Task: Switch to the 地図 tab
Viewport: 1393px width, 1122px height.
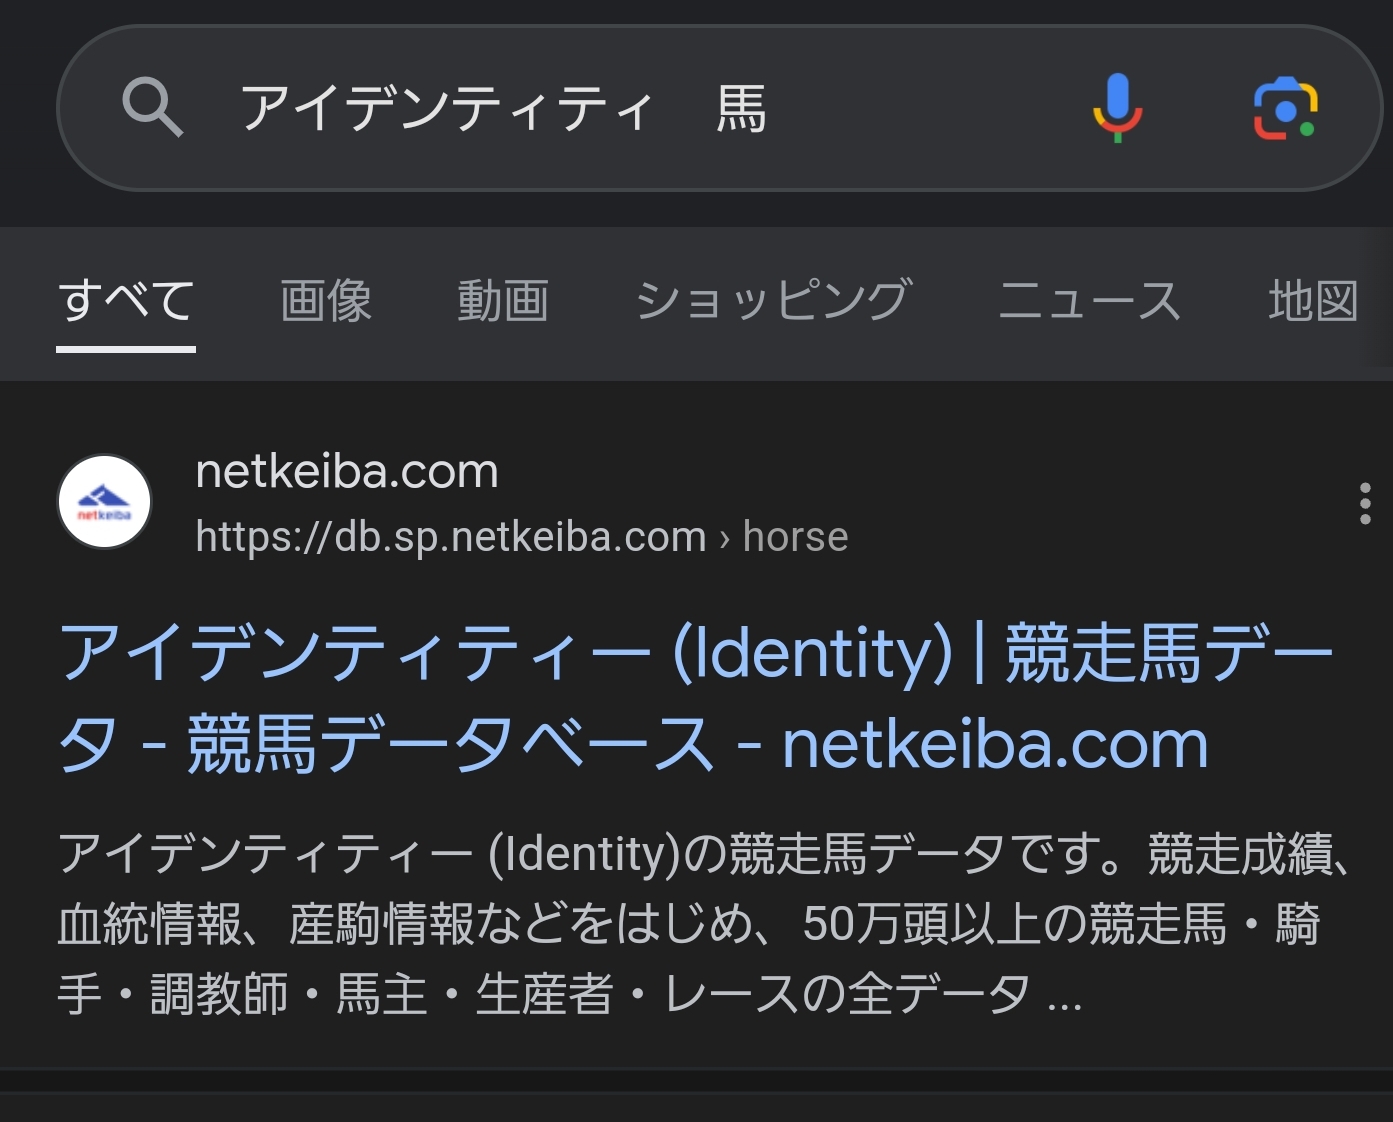Action: 1313,301
